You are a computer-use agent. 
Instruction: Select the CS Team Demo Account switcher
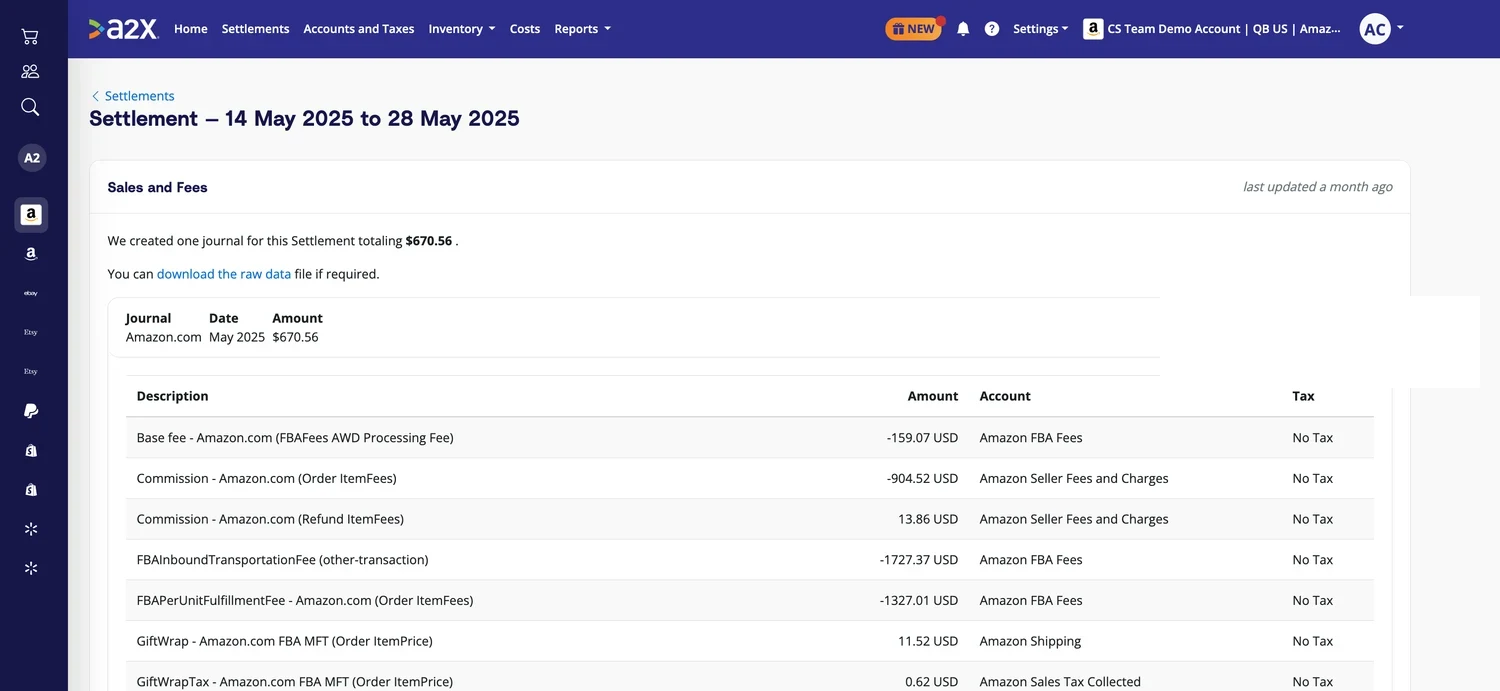tap(1212, 29)
